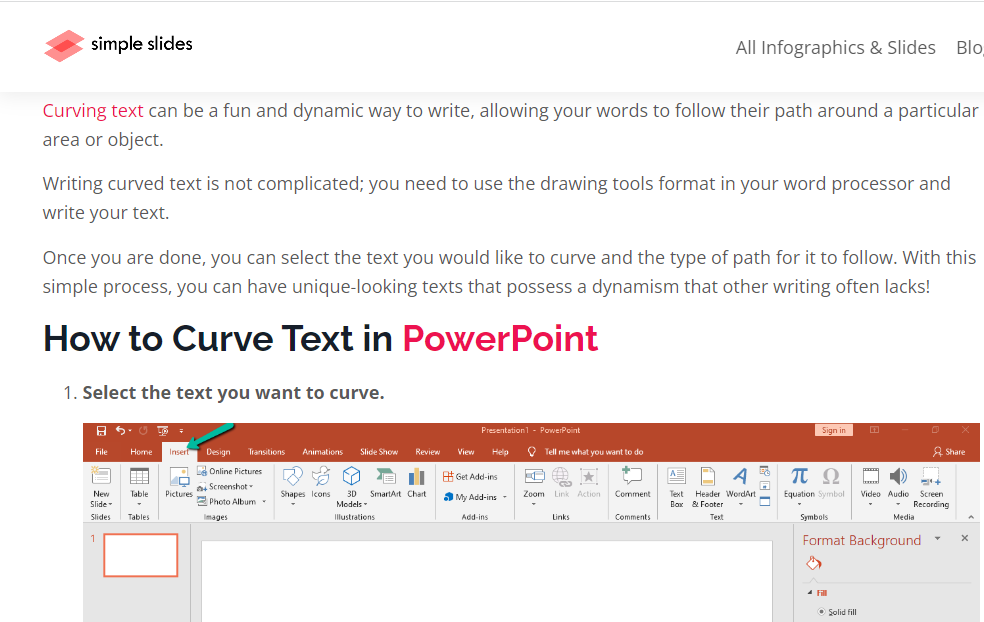This screenshot has height=622, width=984.
Task: Click My Add-ins button
Action: 470,497
